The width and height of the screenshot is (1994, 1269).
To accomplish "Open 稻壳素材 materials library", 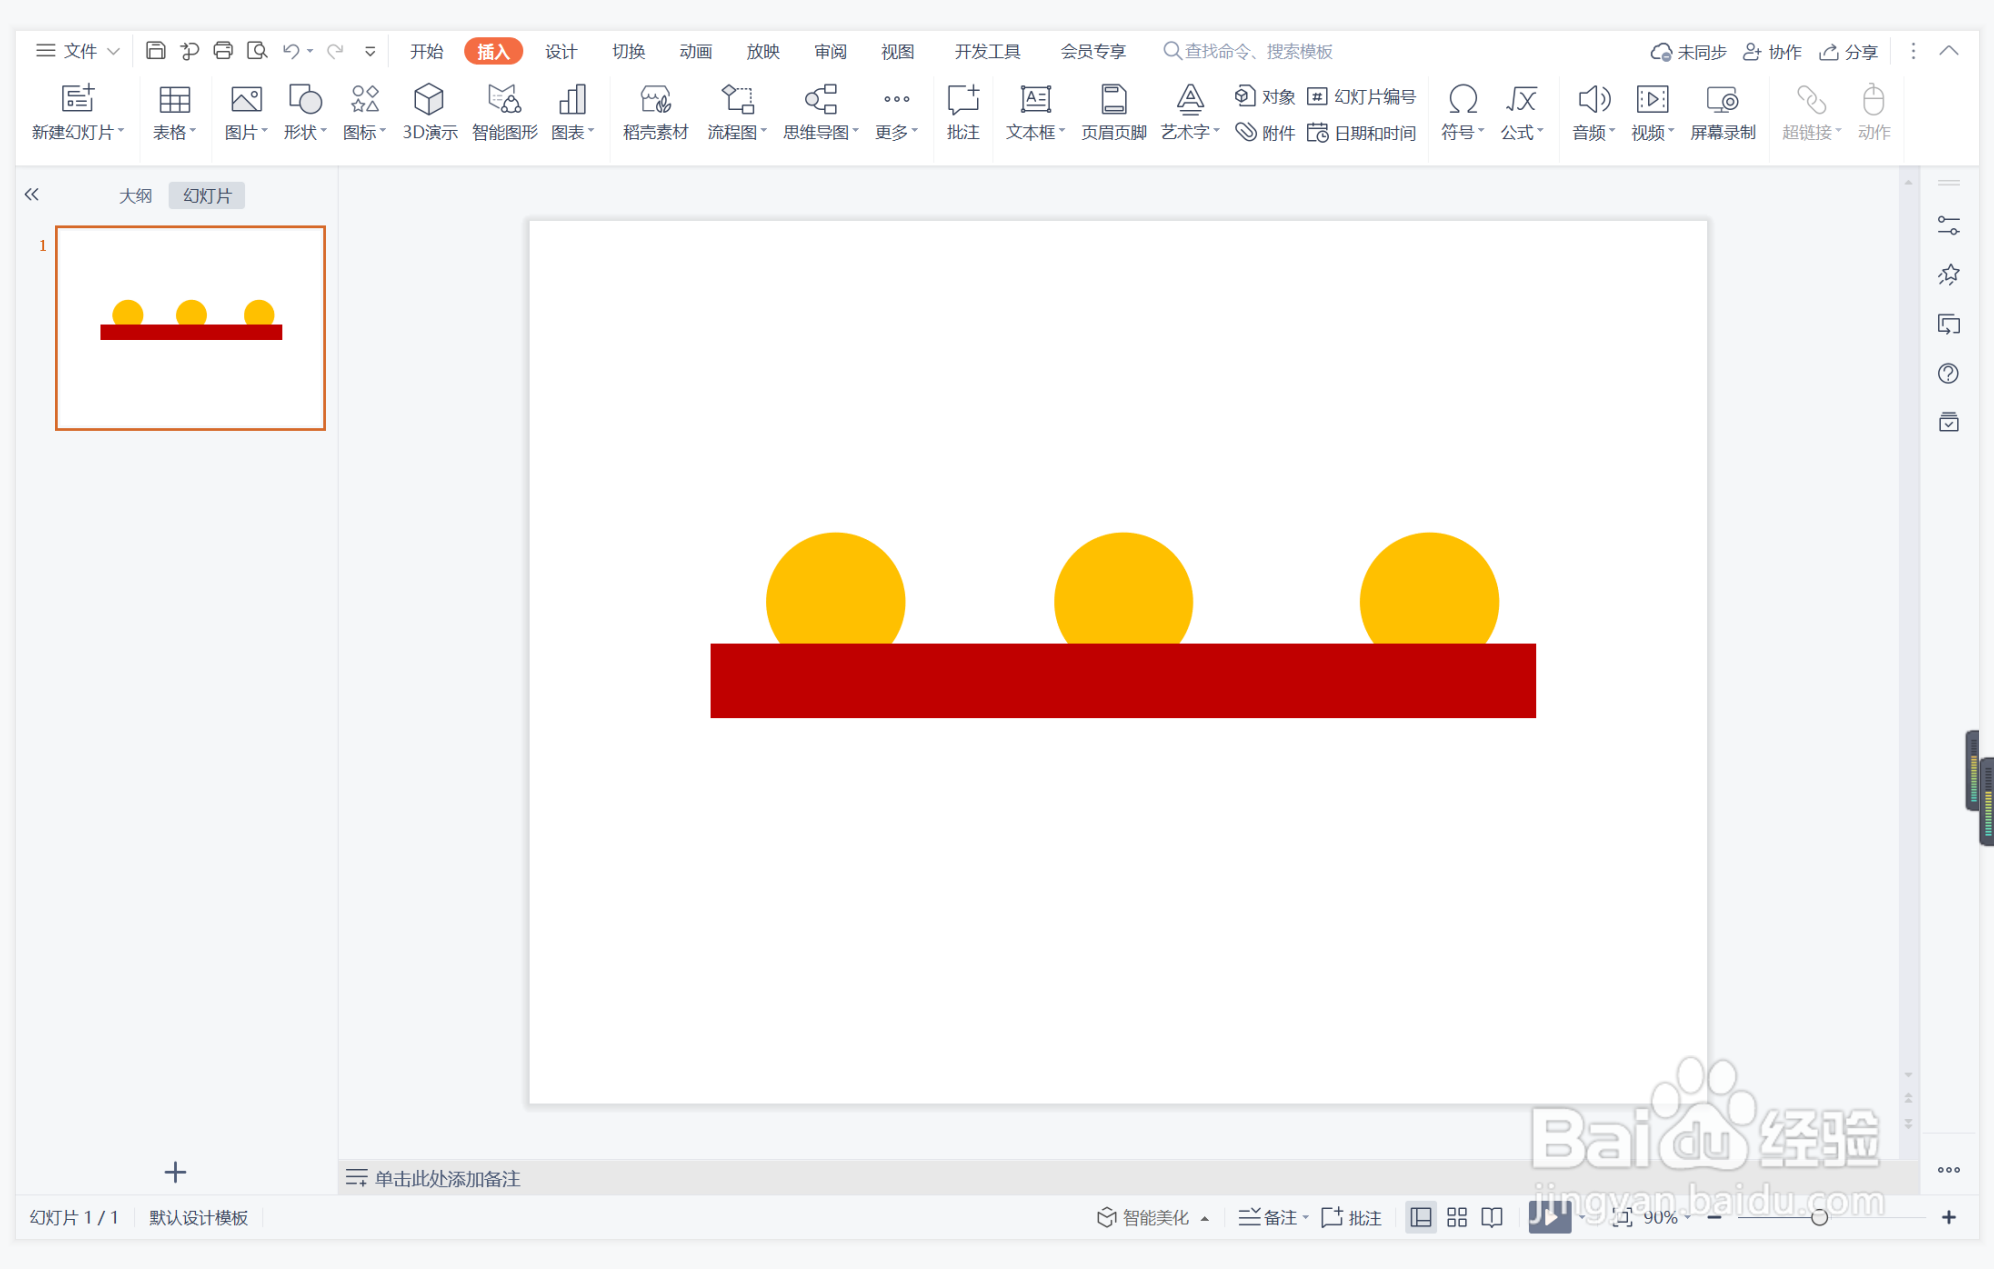I will click(x=655, y=110).
